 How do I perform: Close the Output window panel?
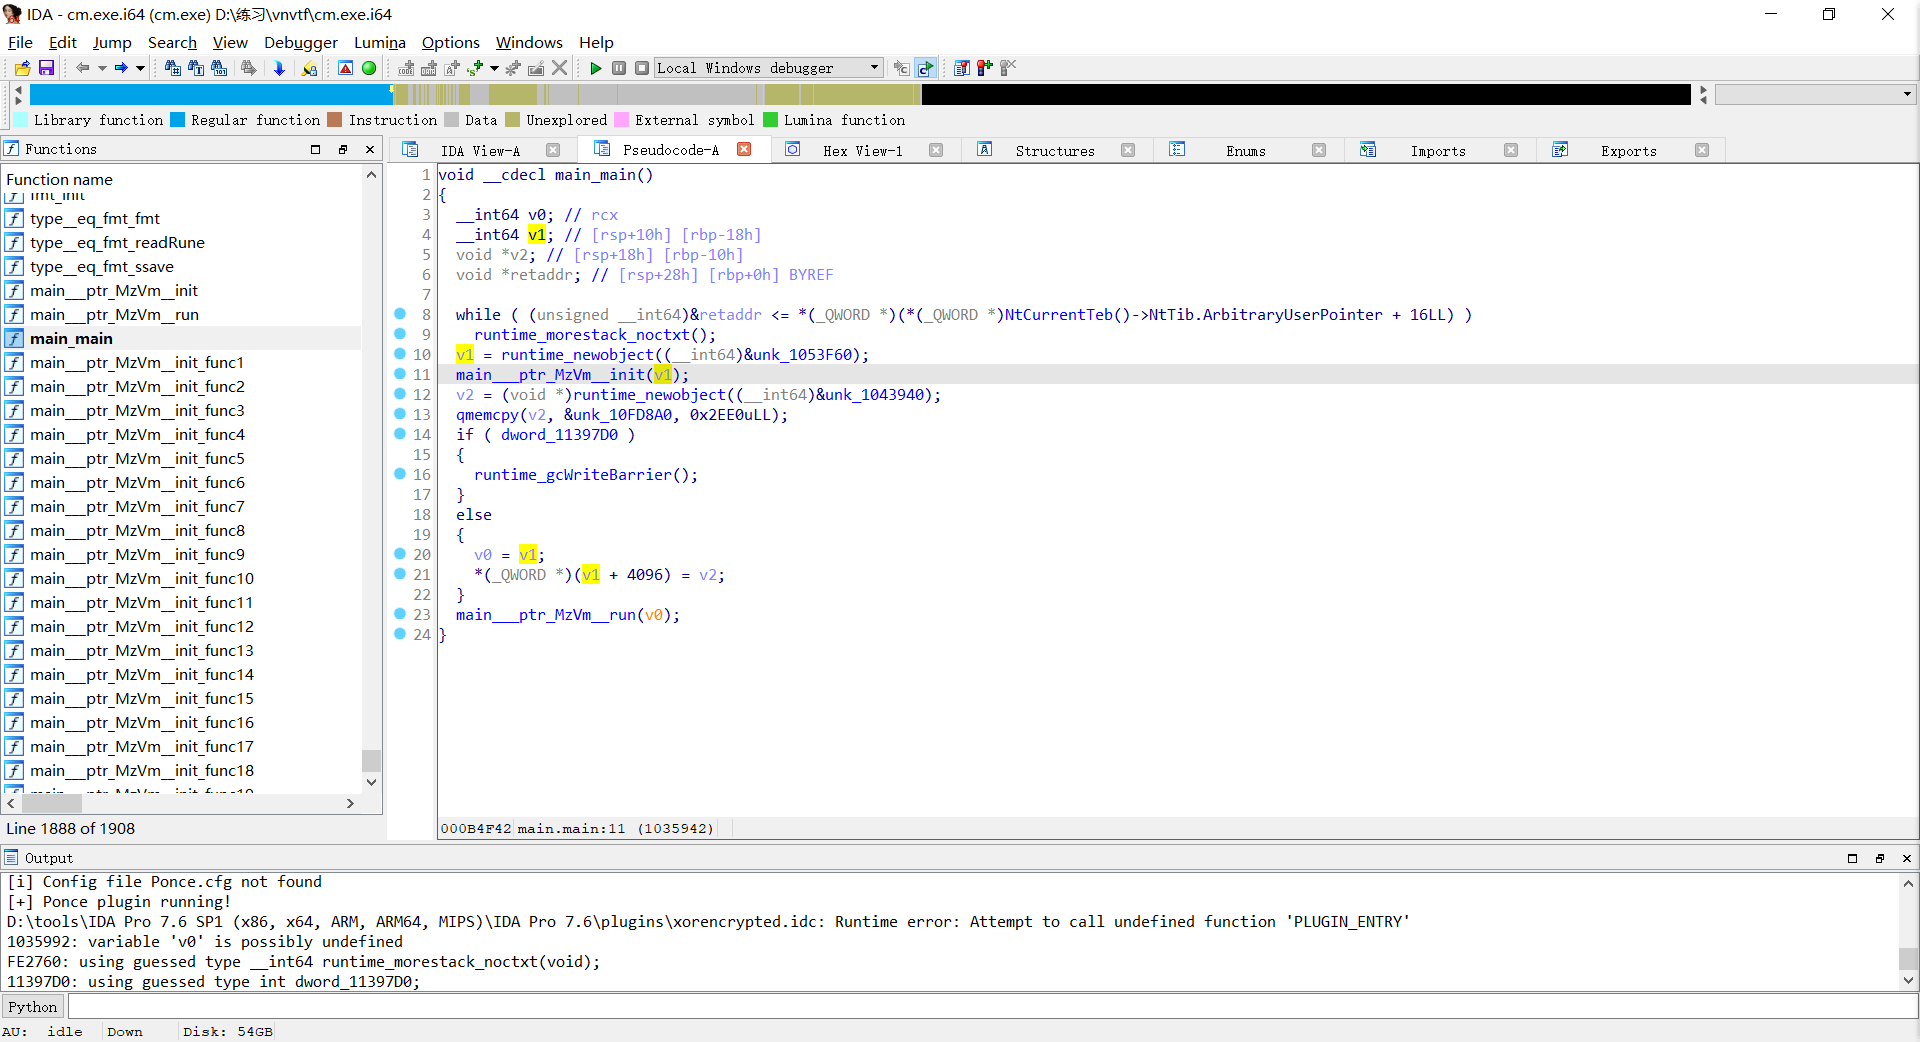(x=1906, y=858)
